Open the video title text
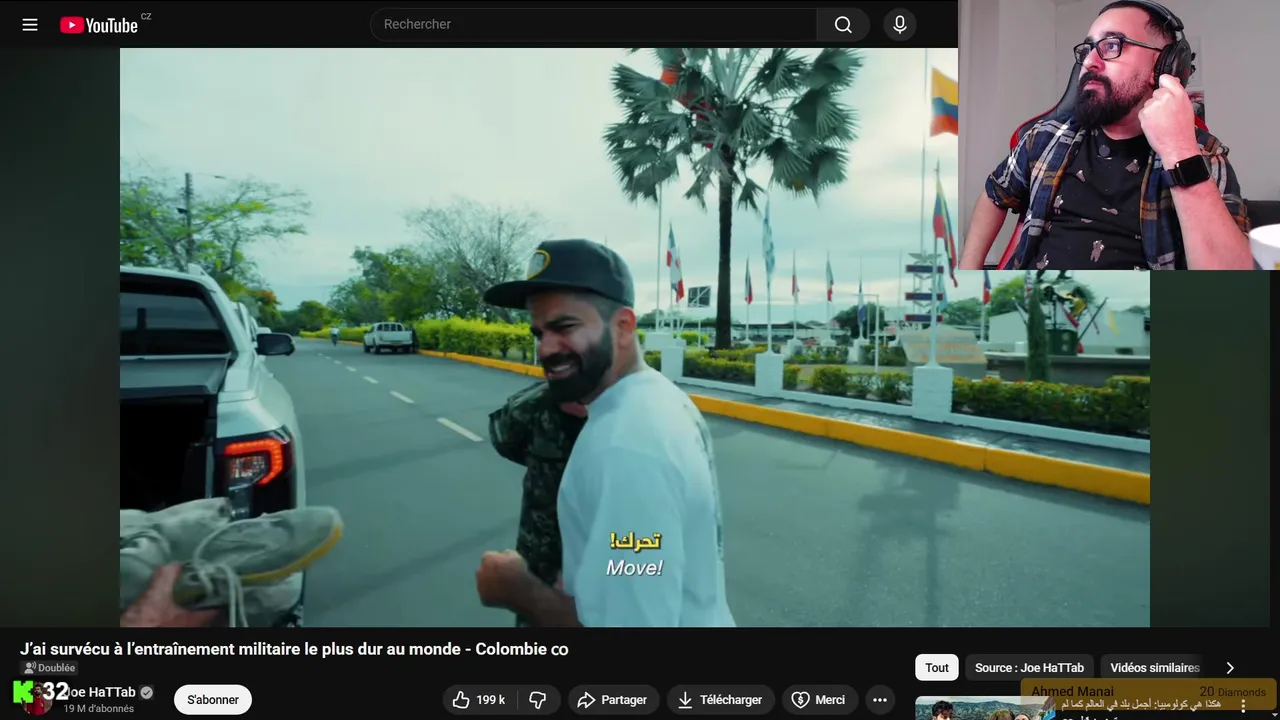1280x720 pixels. click(x=294, y=649)
